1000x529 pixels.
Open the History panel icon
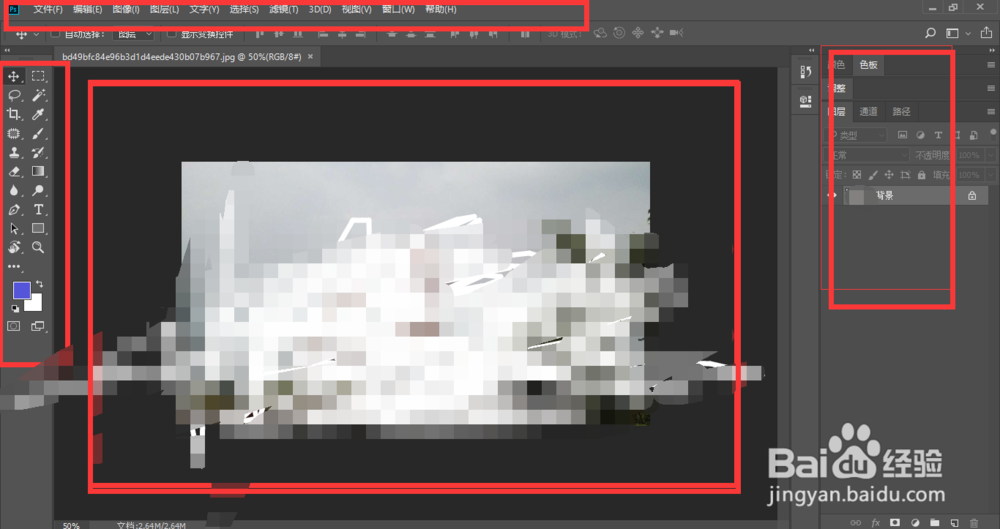click(x=805, y=72)
